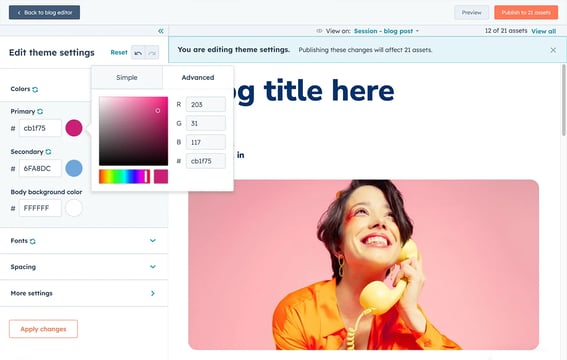The width and height of the screenshot is (567, 360).
Task: Click the undo arrow icon
Action: (x=138, y=53)
